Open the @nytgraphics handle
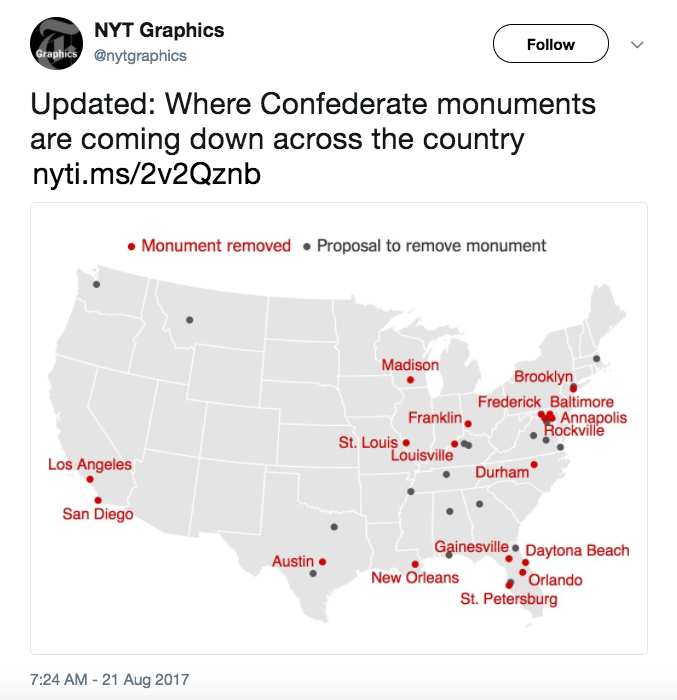 click(140, 56)
